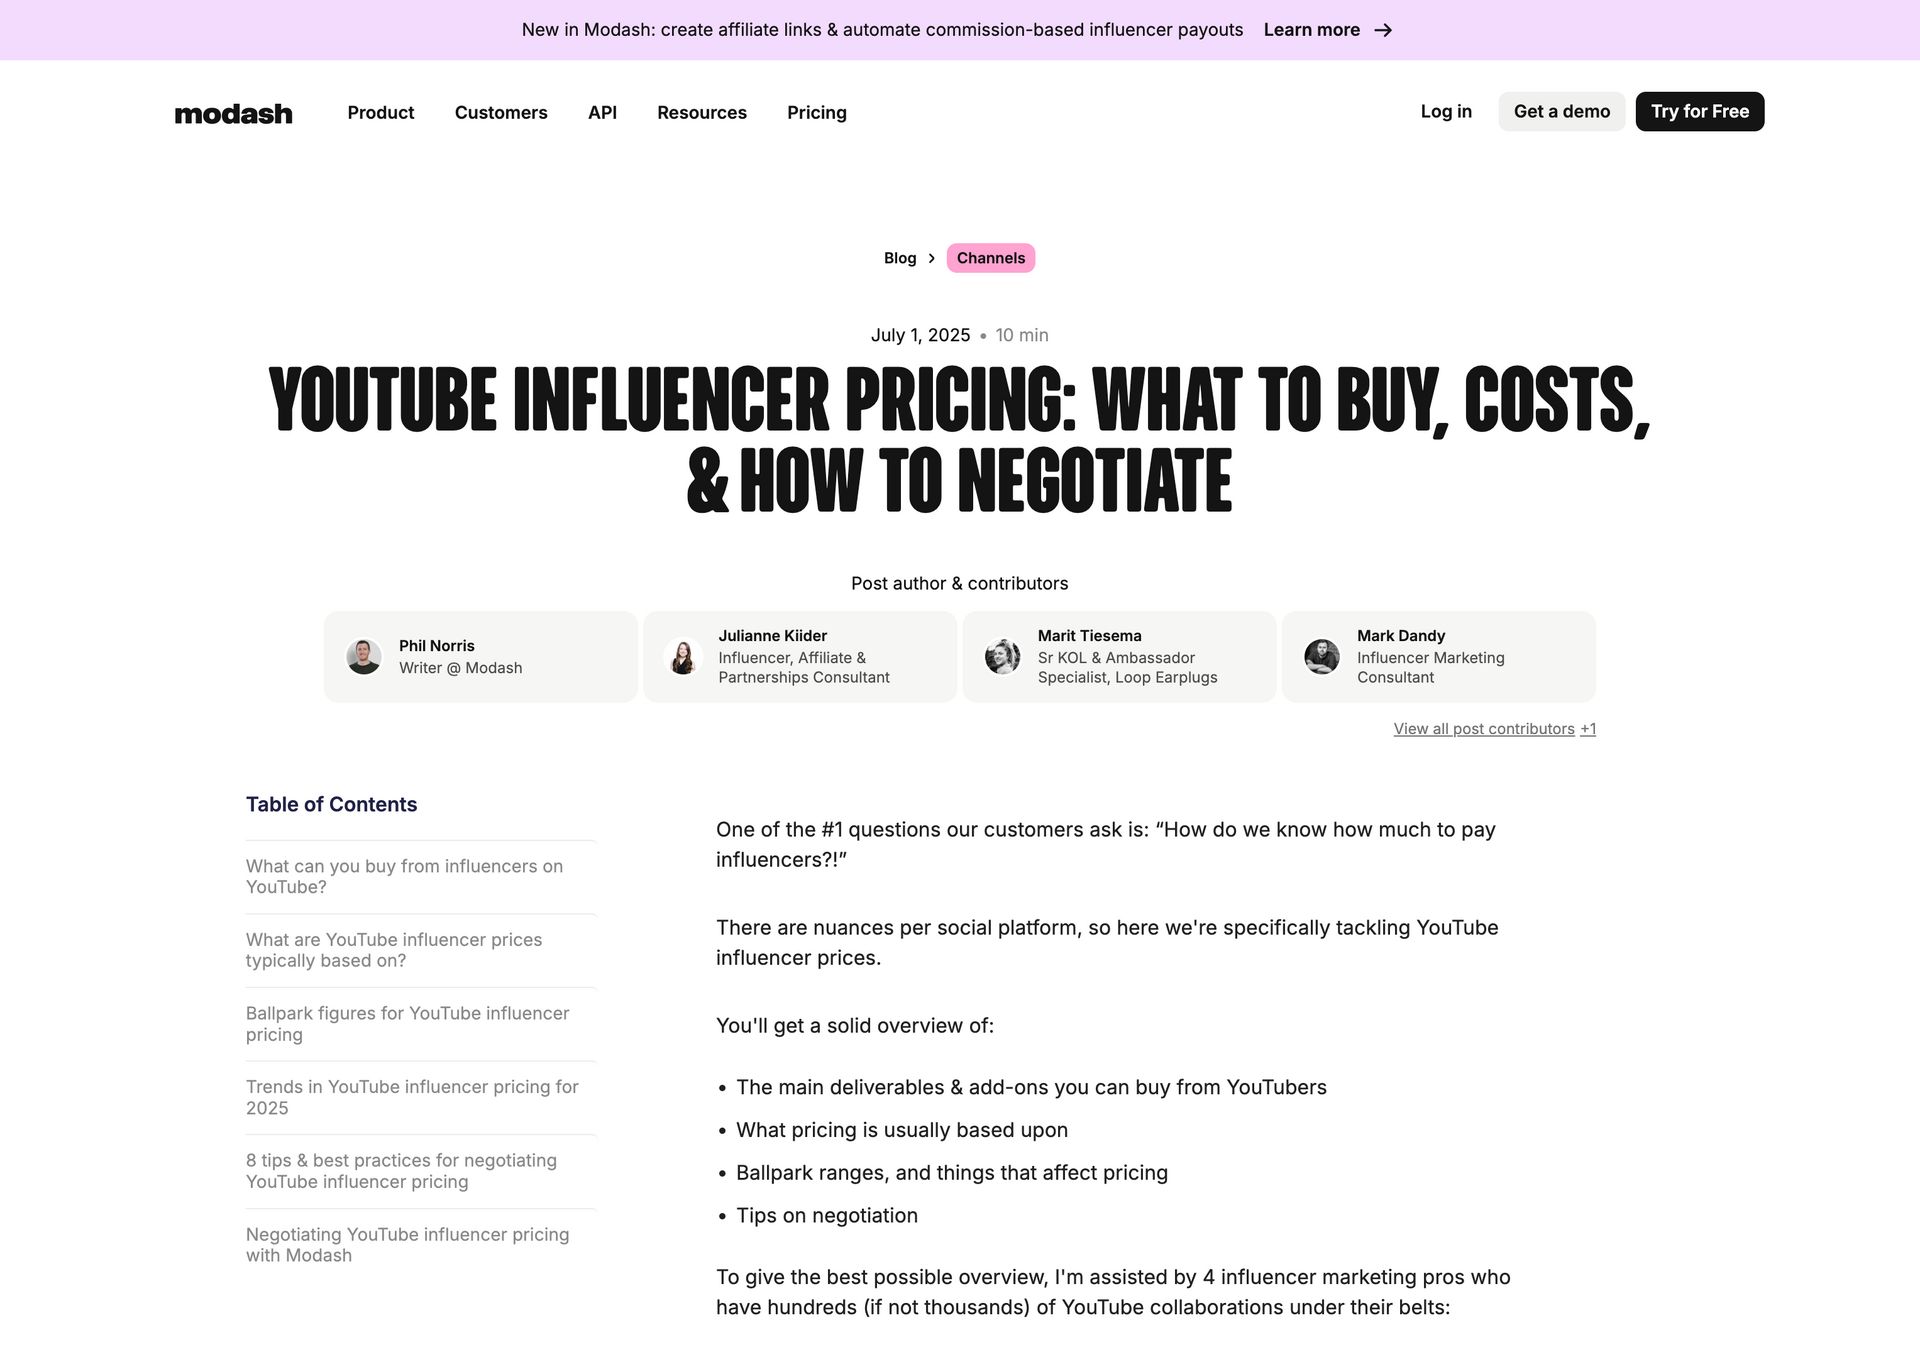Viewport: 1920px width, 1357px height.
Task: Open the Customers menu
Action: (501, 113)
